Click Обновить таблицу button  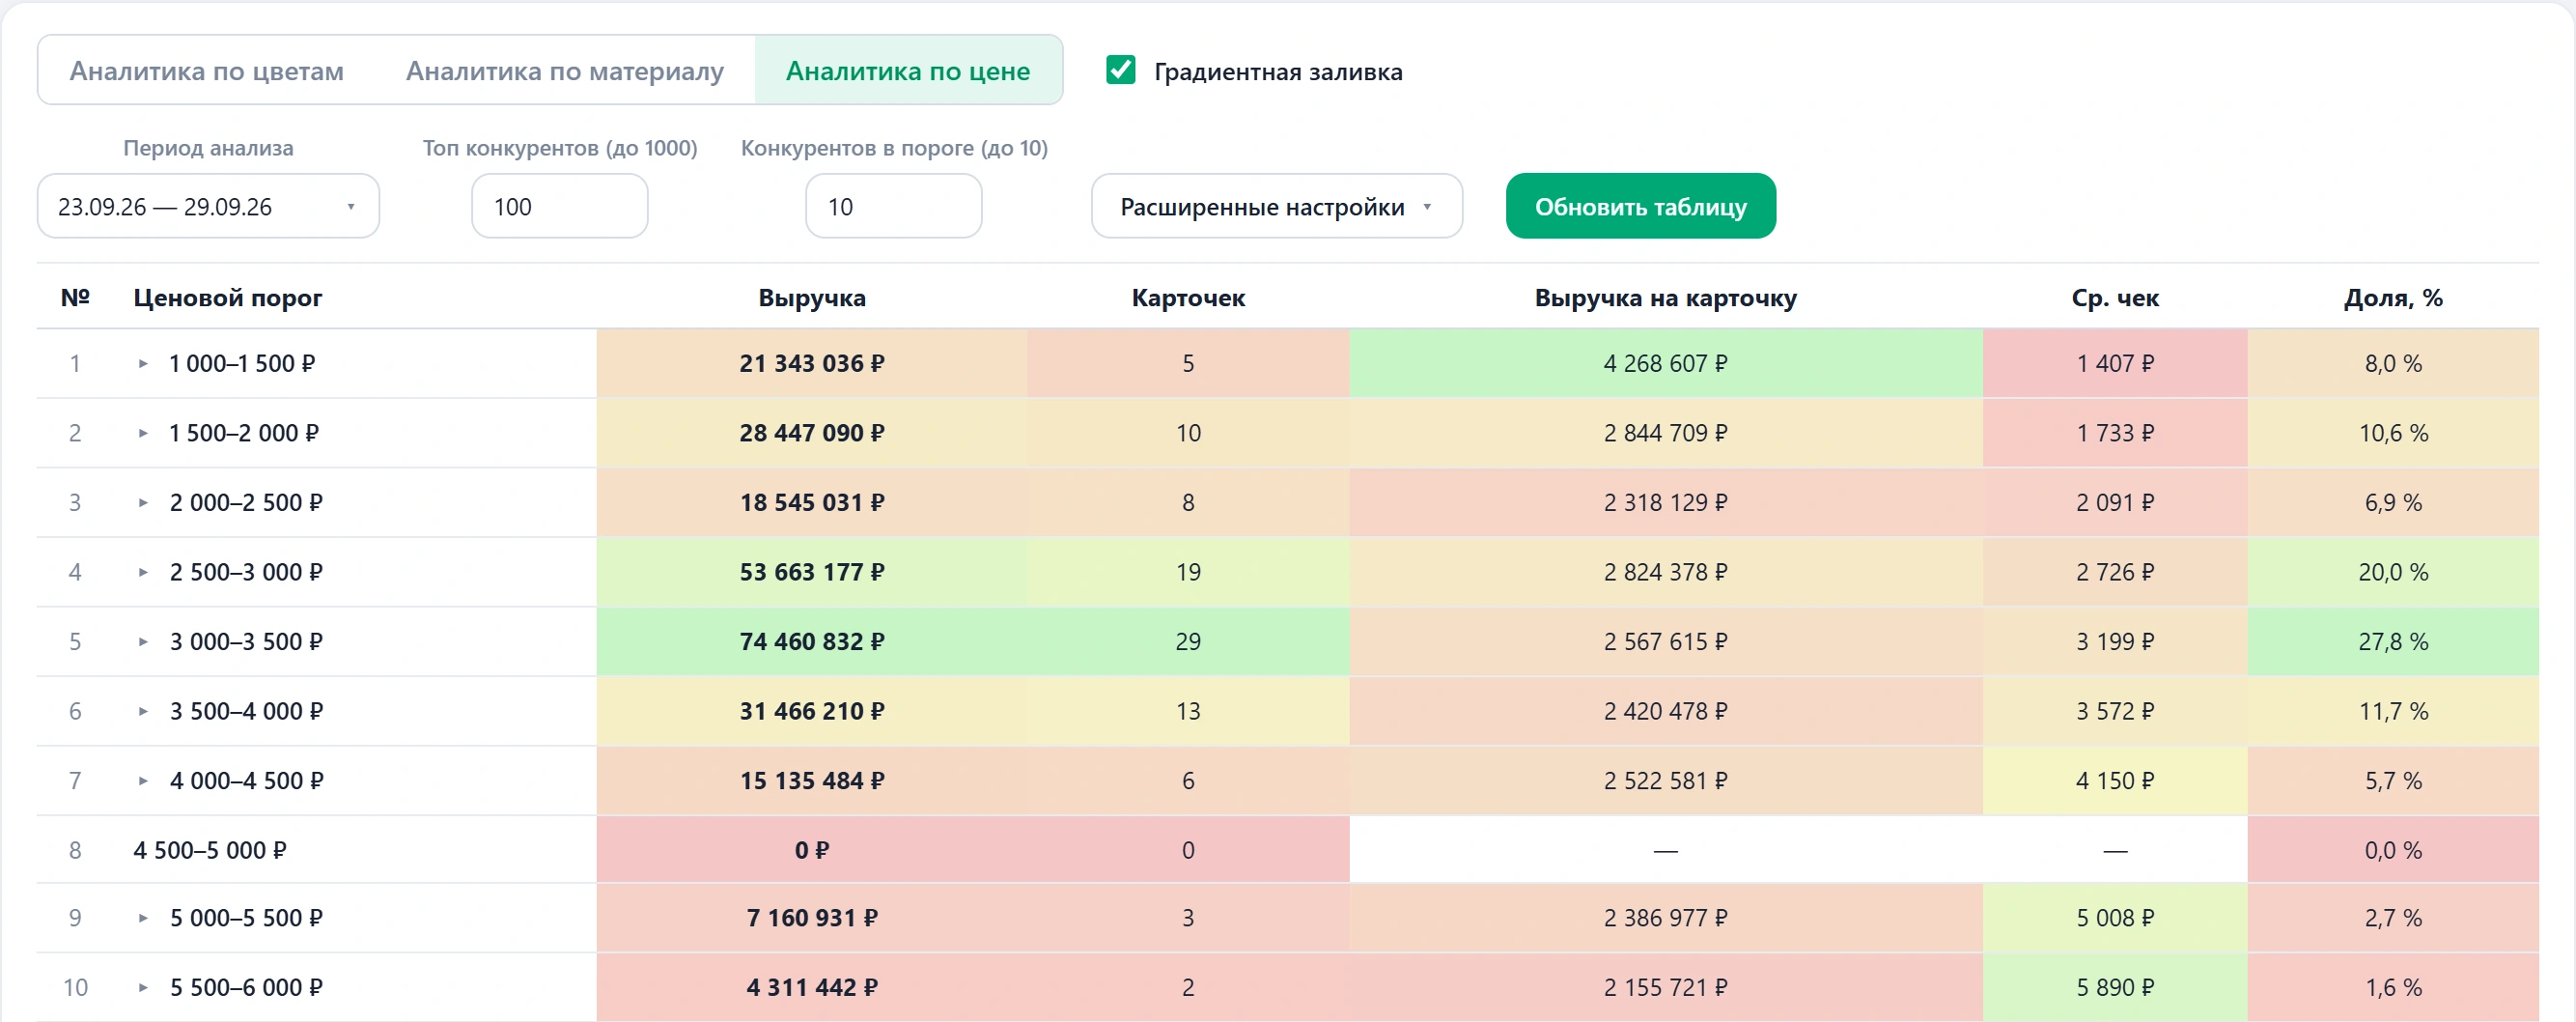[x=1641, y=207]
